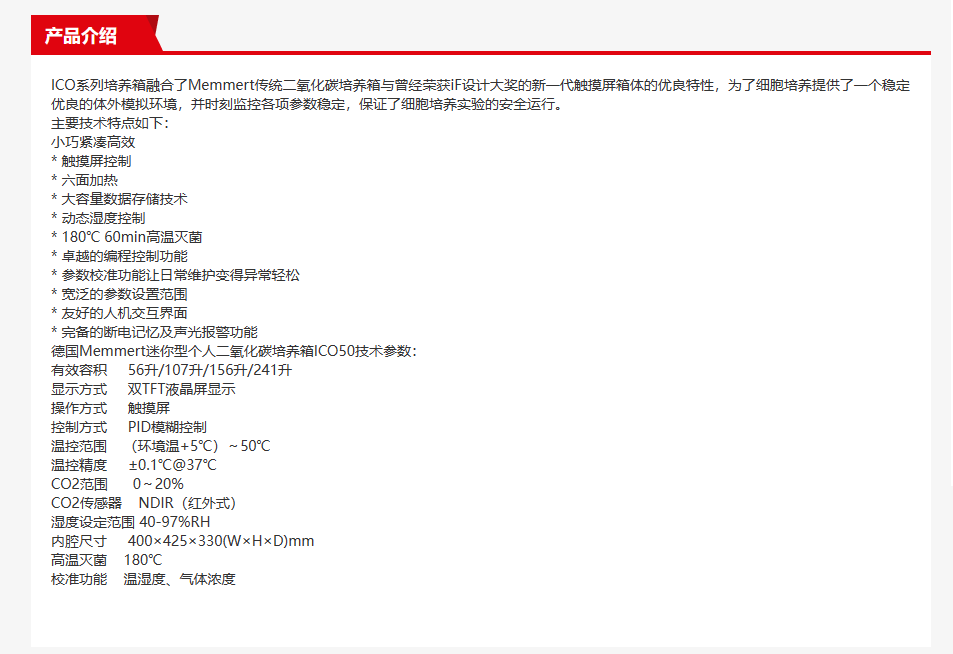The width and height of the screenshot is (953, 654).
Task: Click the 友好的人机交互界面 bullet
Action: (x=119, y=313)
